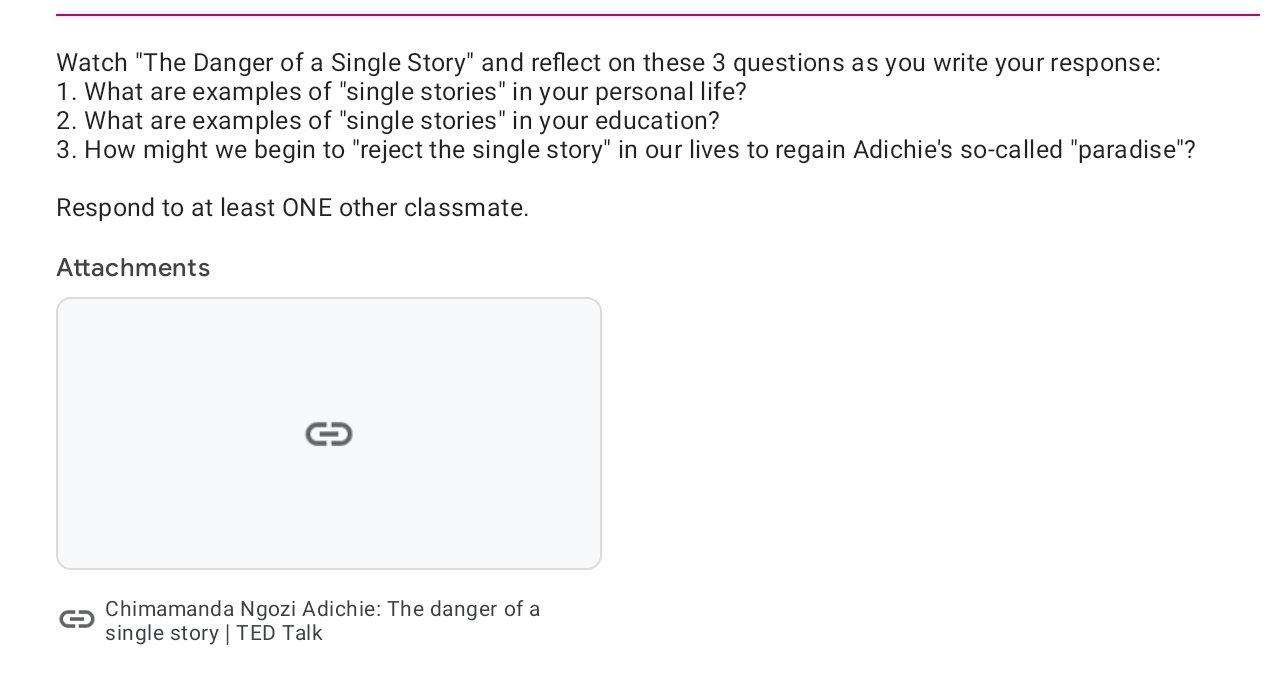Click the Attachments heading
This screenshot has width=1281, height=694.
tap(133, 268)
